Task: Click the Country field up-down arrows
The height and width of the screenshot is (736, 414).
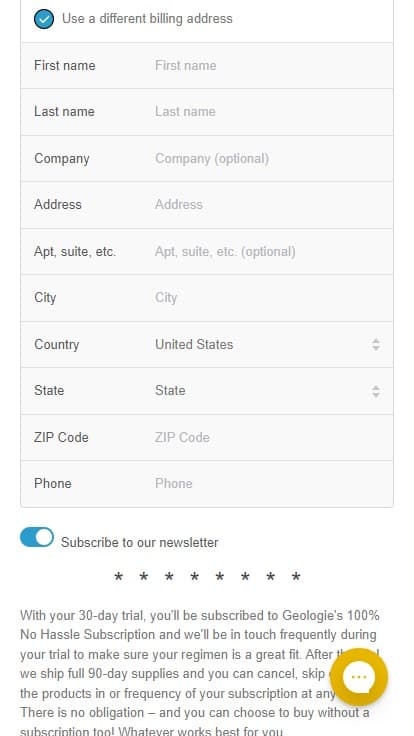Action: pos(376,345)
